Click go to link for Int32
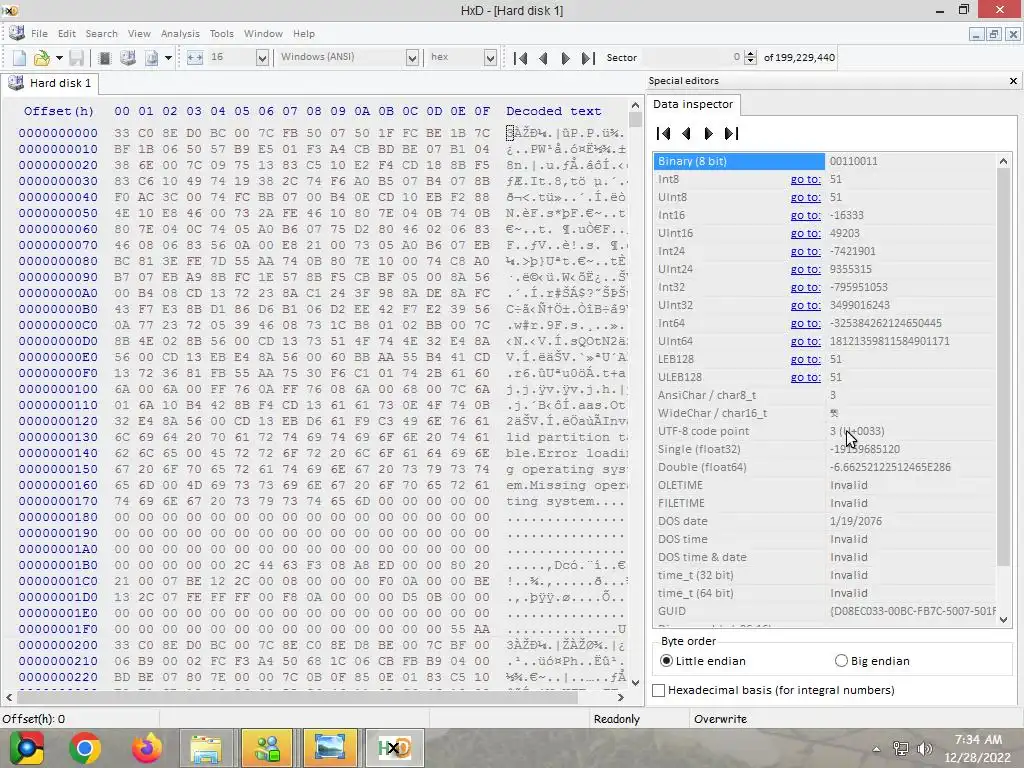This screenshot has width=1024, height=768. click(805, 287)
